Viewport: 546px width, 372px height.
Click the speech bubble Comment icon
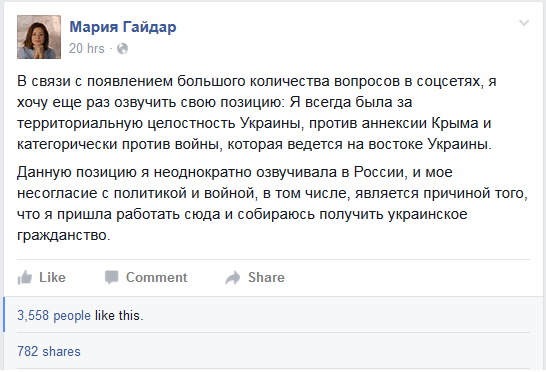coord(112,278)
